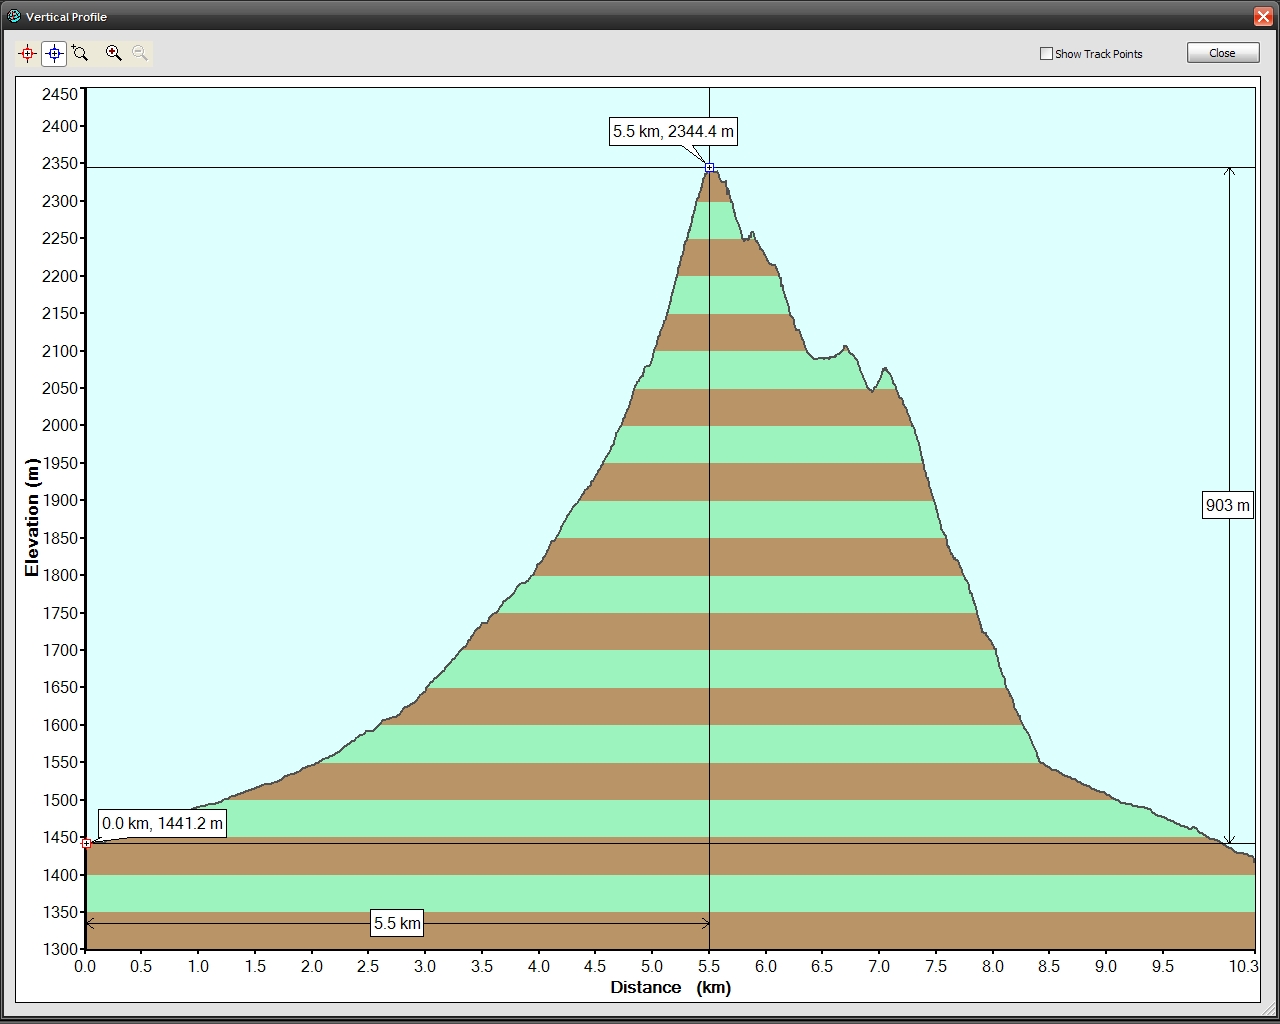Click the Elevation (m) axis title
This screenshot has width=1280, height=1024.
(x=32, y=517)
